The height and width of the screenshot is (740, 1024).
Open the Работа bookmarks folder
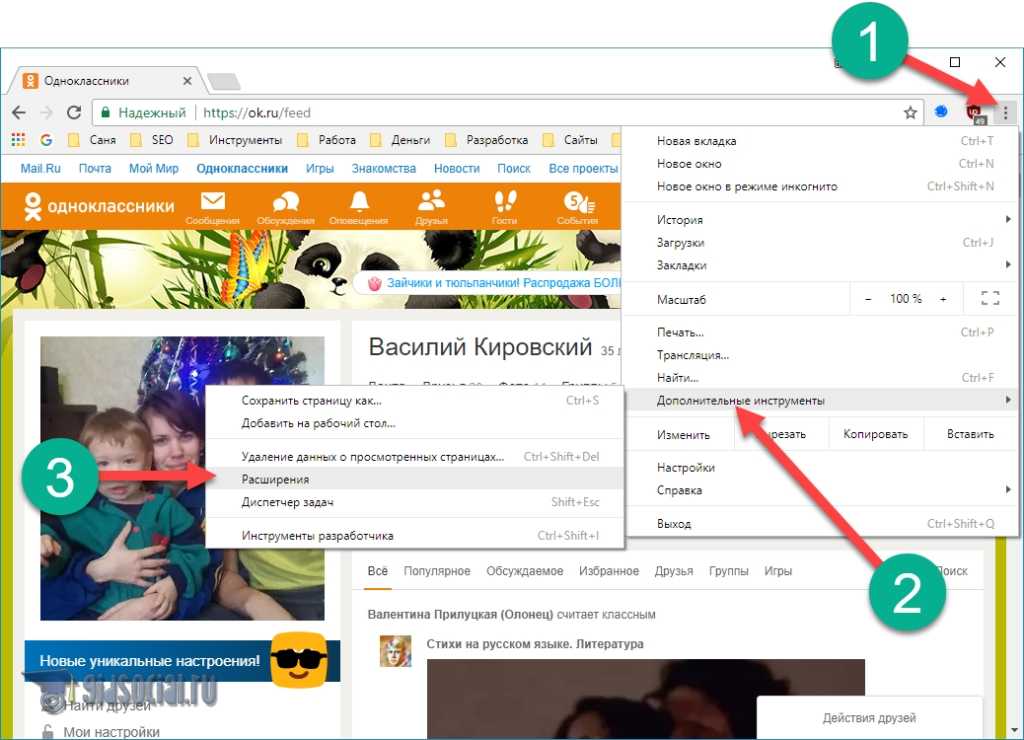pos(327,140)
